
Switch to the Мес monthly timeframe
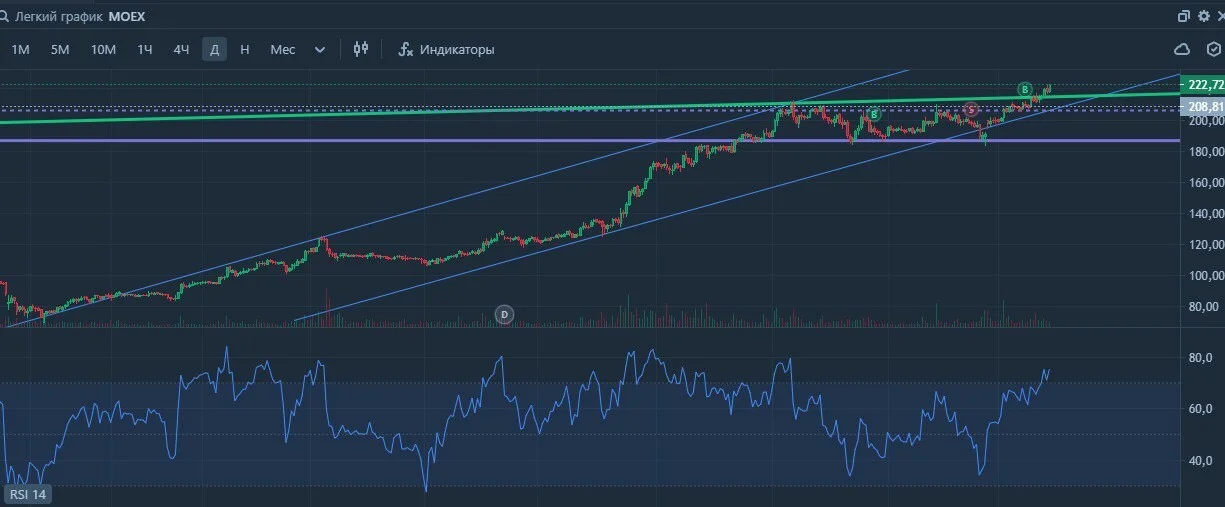point(283,49)
